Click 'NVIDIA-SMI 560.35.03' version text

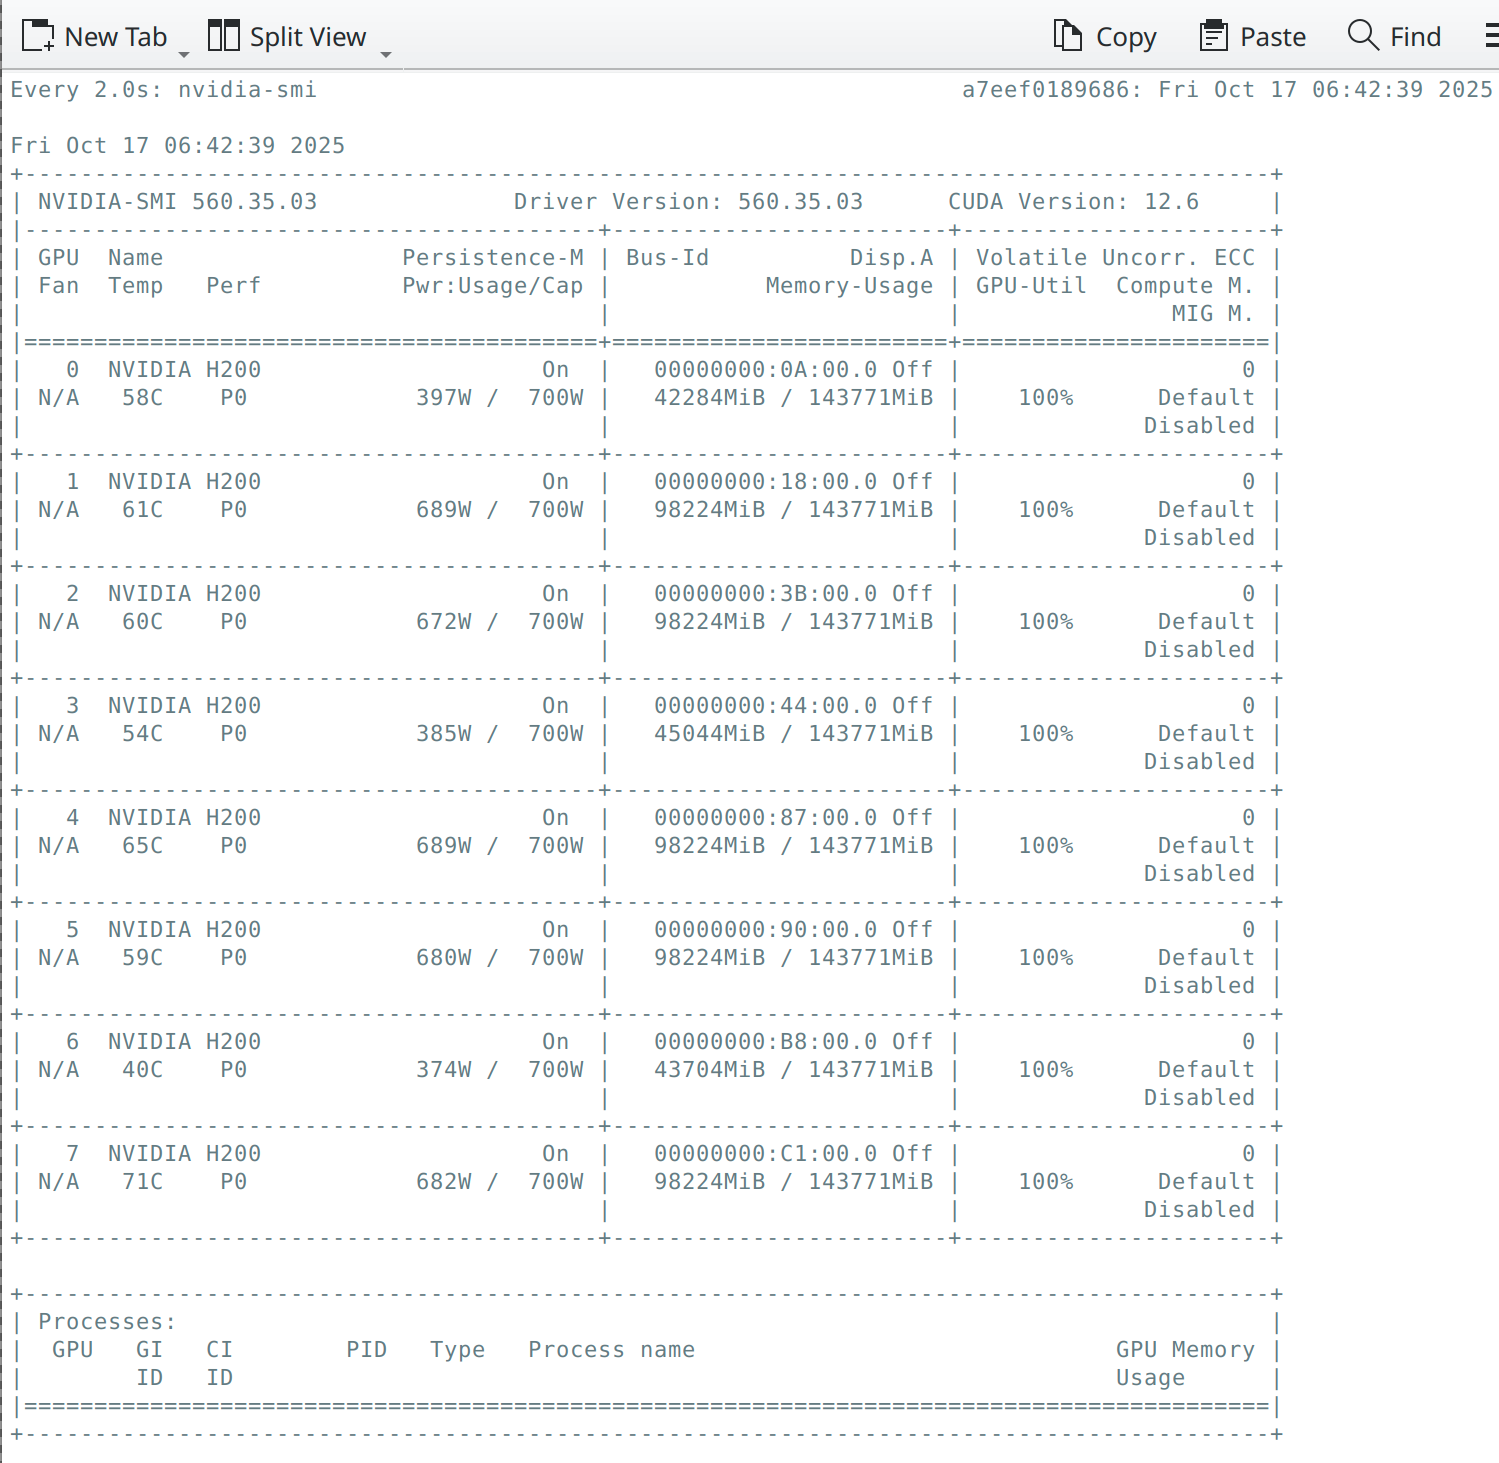tap(178, 202)
